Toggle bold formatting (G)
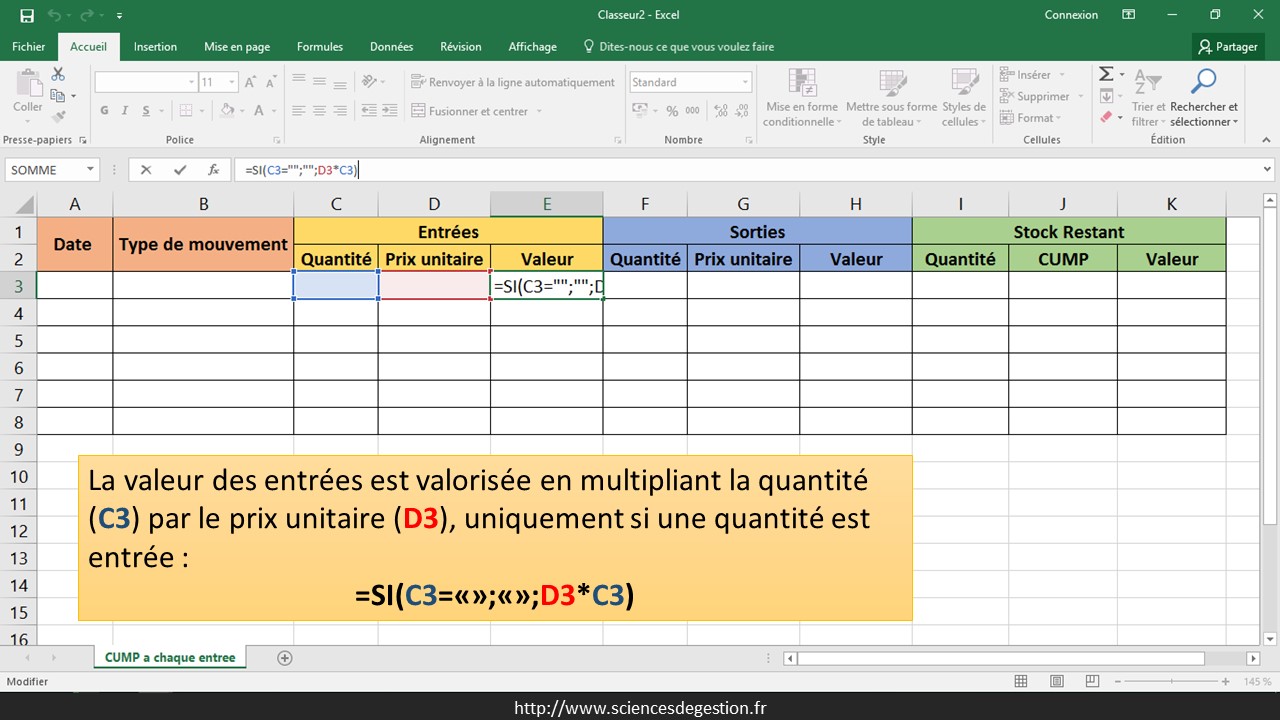This screenshot has width=1280, height=720. click(105, 111)
